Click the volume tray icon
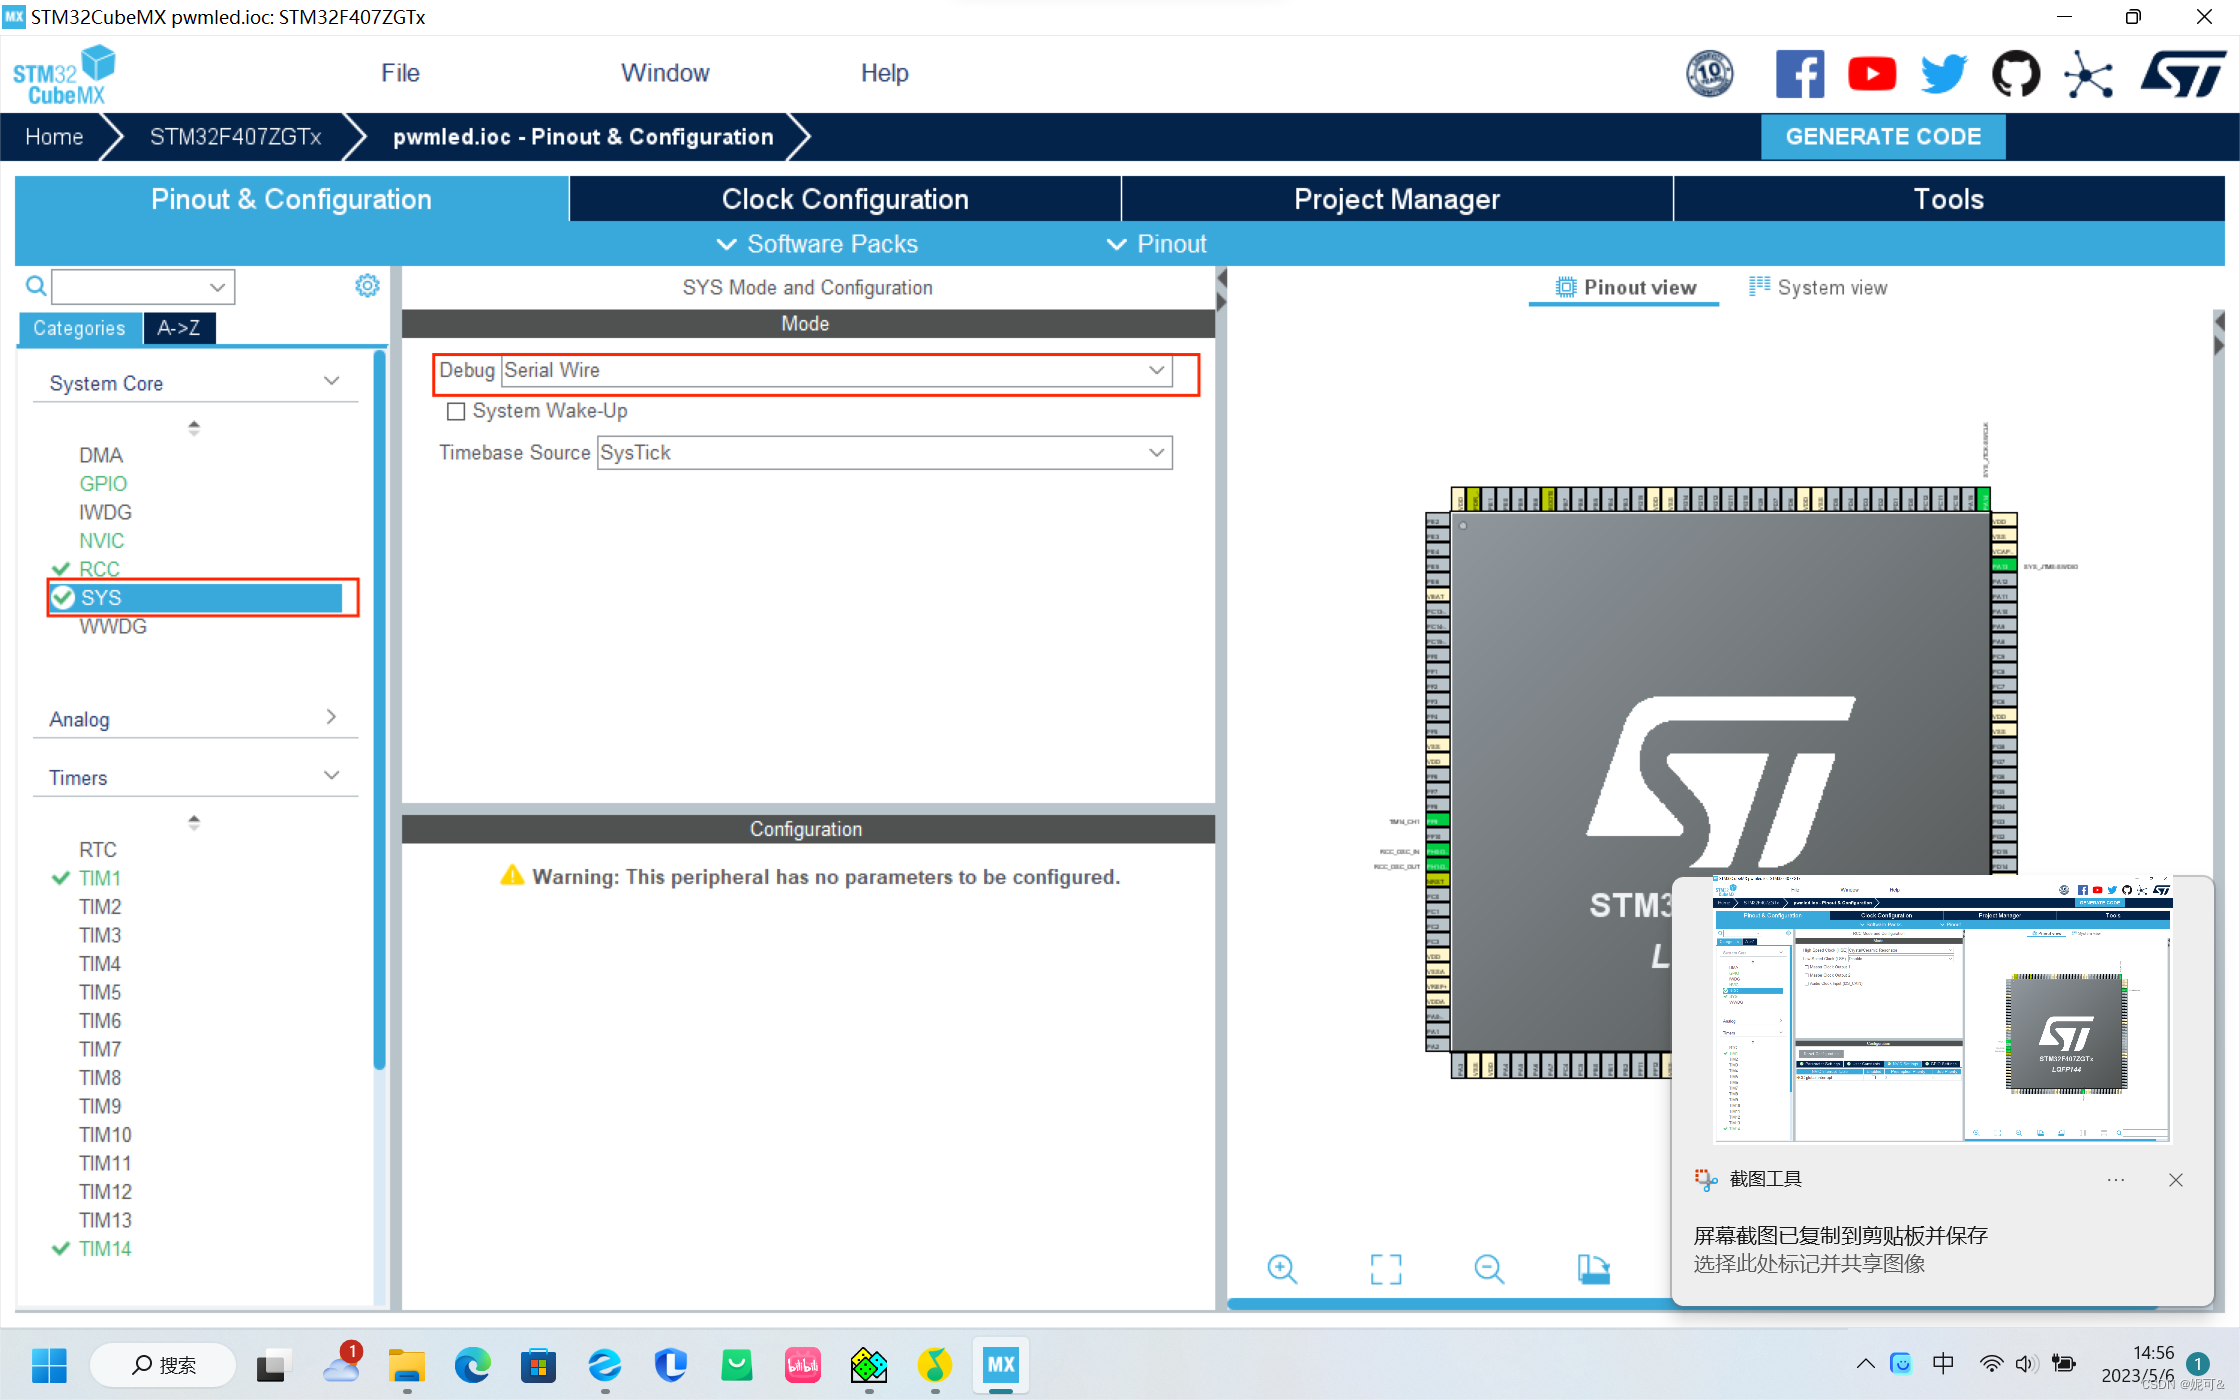Viewport: 2240px width, 1400px height. coord(2027,1364)
